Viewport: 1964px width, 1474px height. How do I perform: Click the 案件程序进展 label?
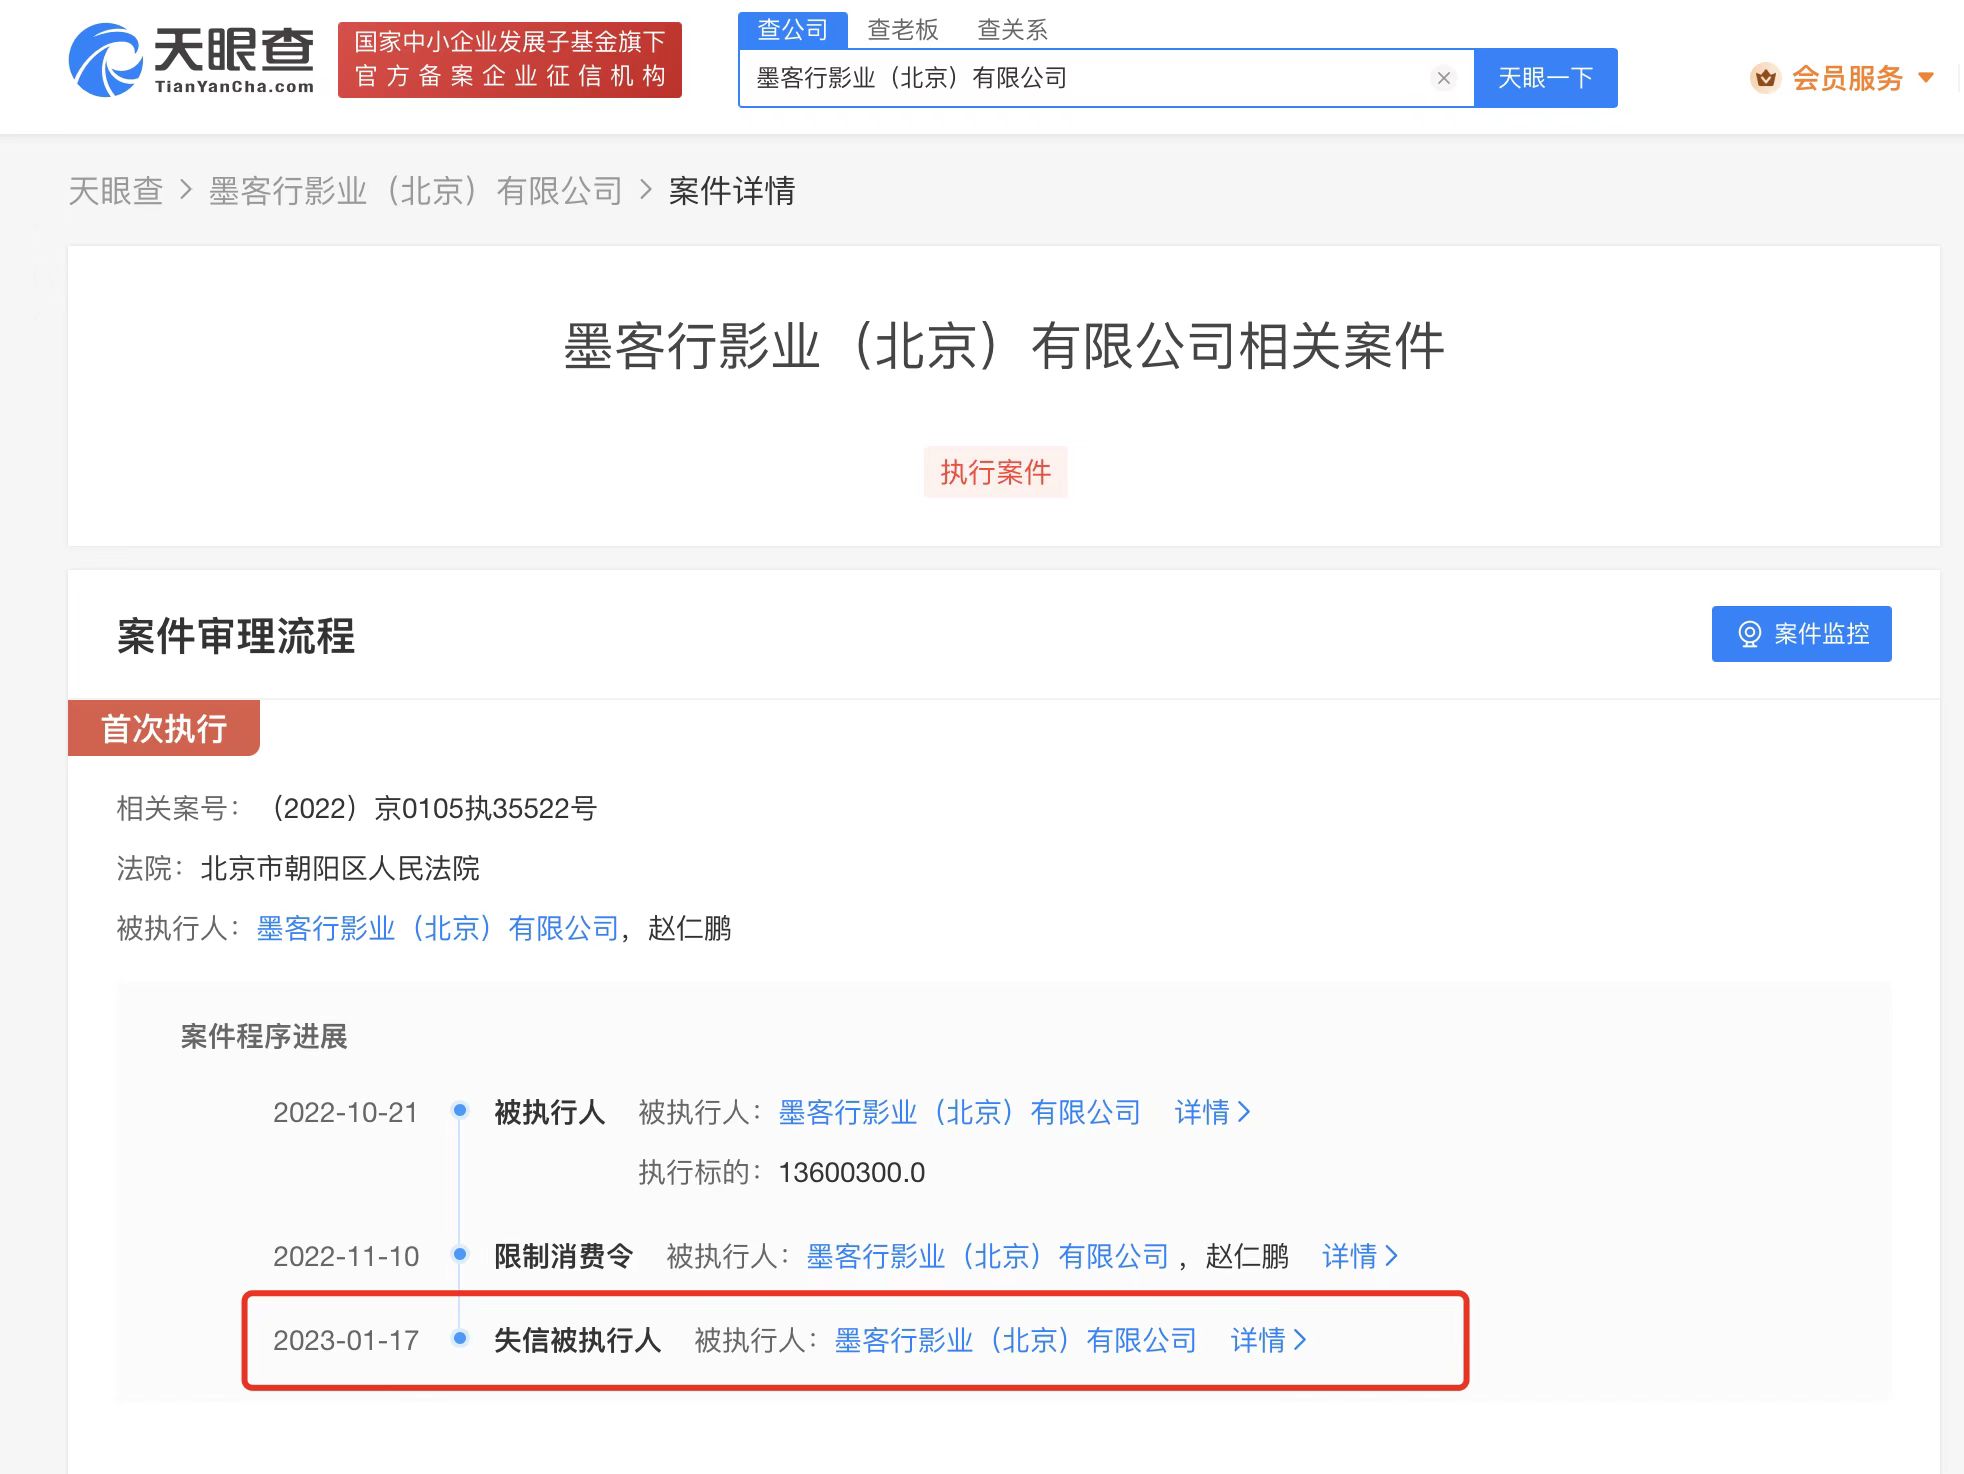pos(264,1036)
